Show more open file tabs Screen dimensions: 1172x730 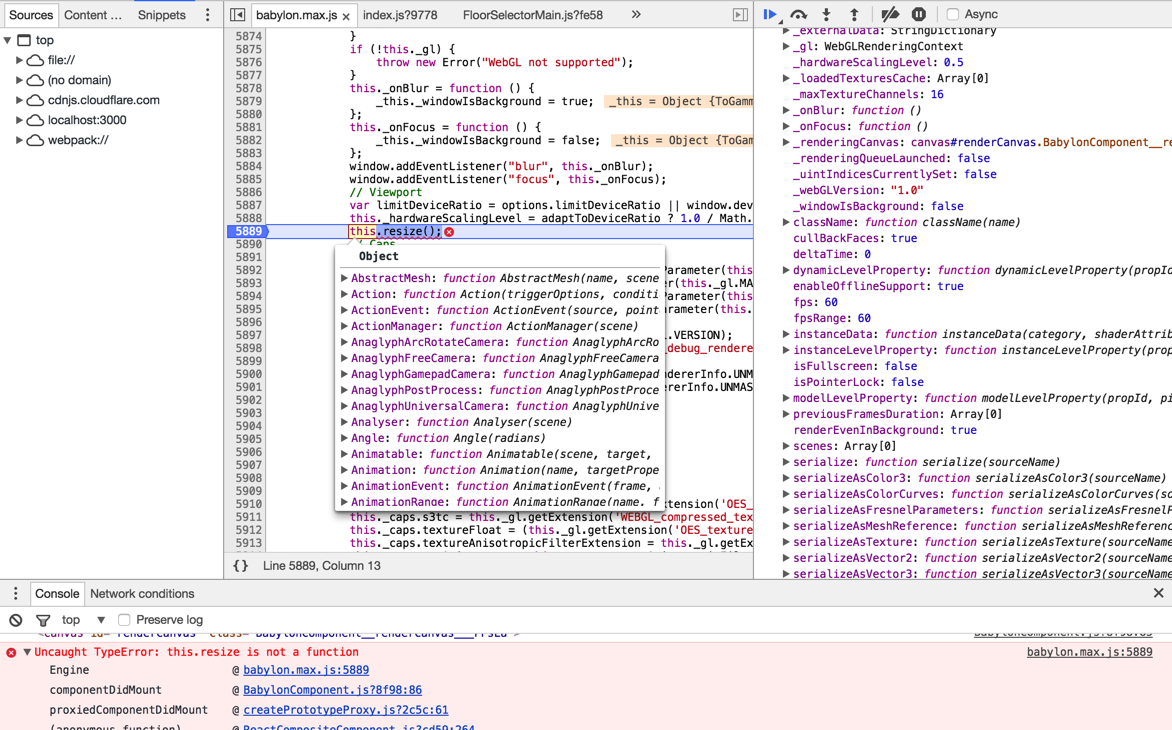pos(636,14)
